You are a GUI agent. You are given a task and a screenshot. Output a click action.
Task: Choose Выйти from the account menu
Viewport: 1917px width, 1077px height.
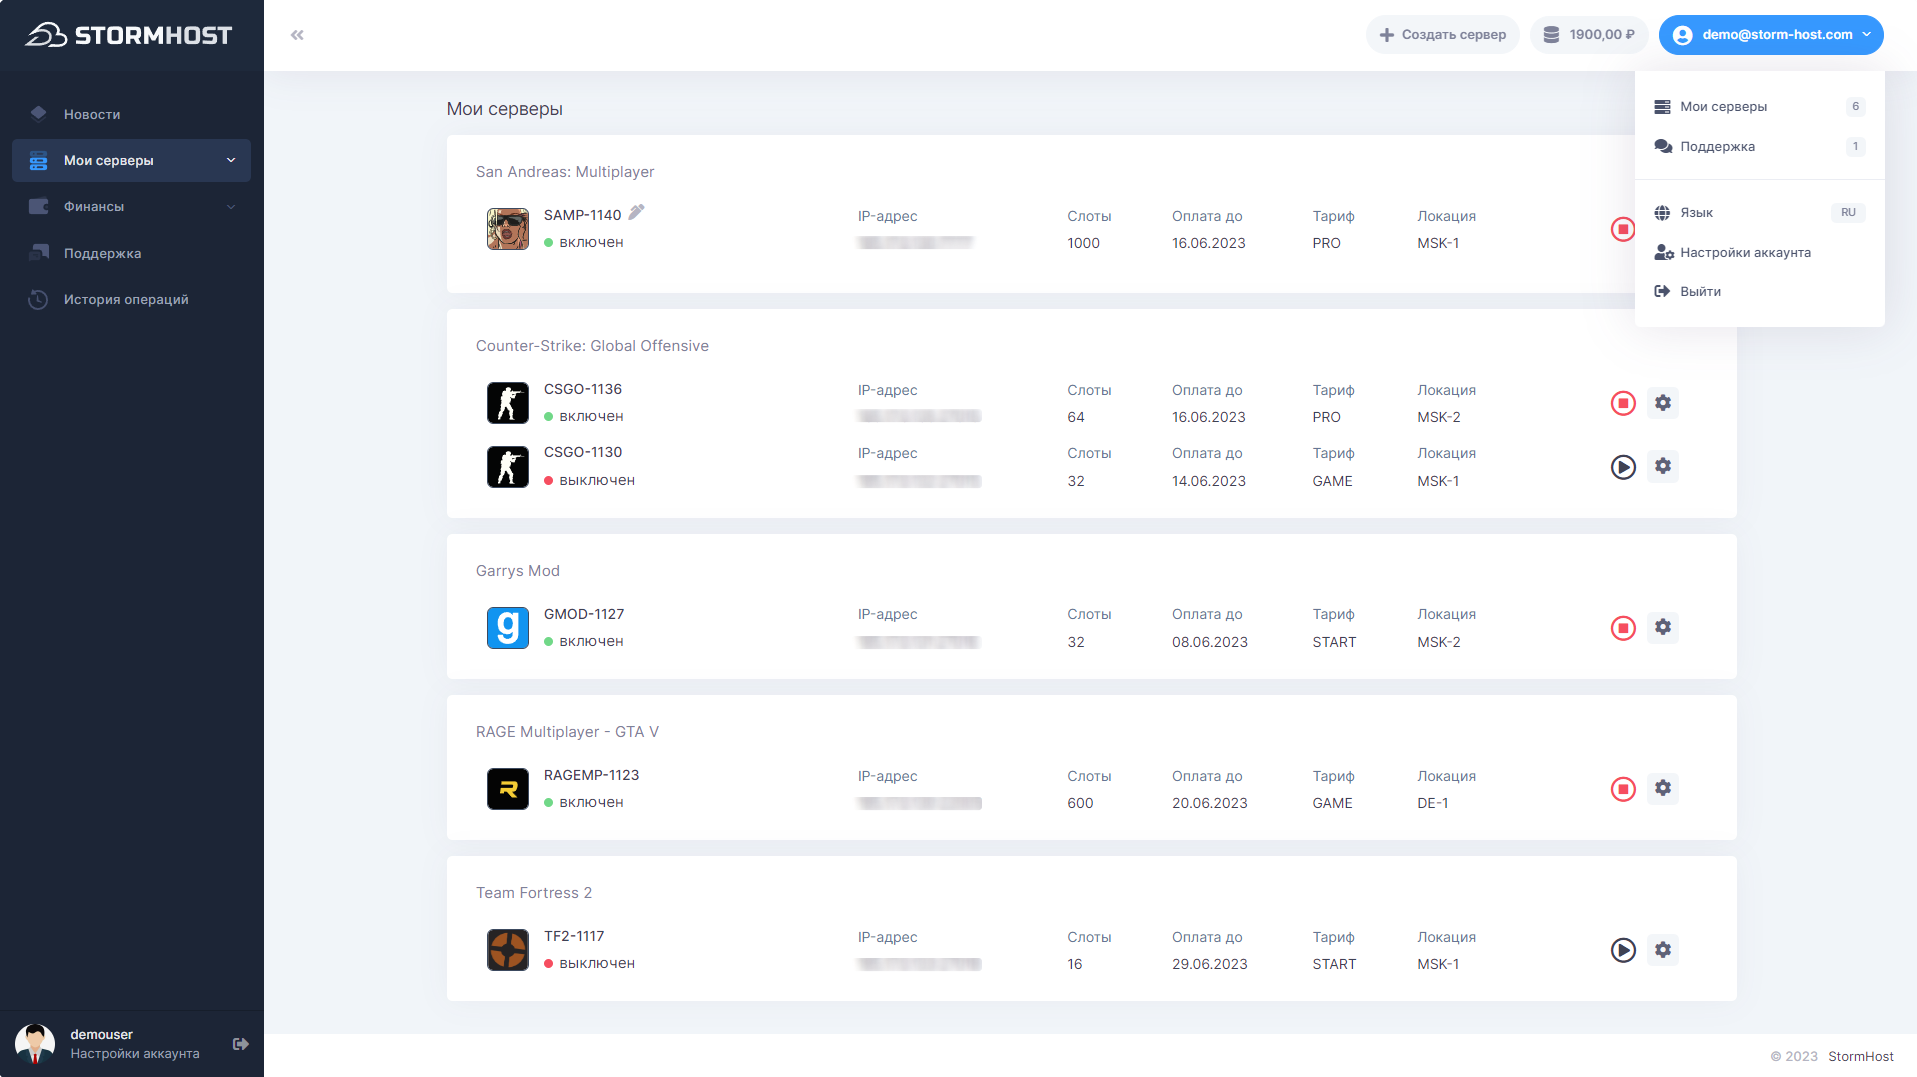click(1700, 292)
